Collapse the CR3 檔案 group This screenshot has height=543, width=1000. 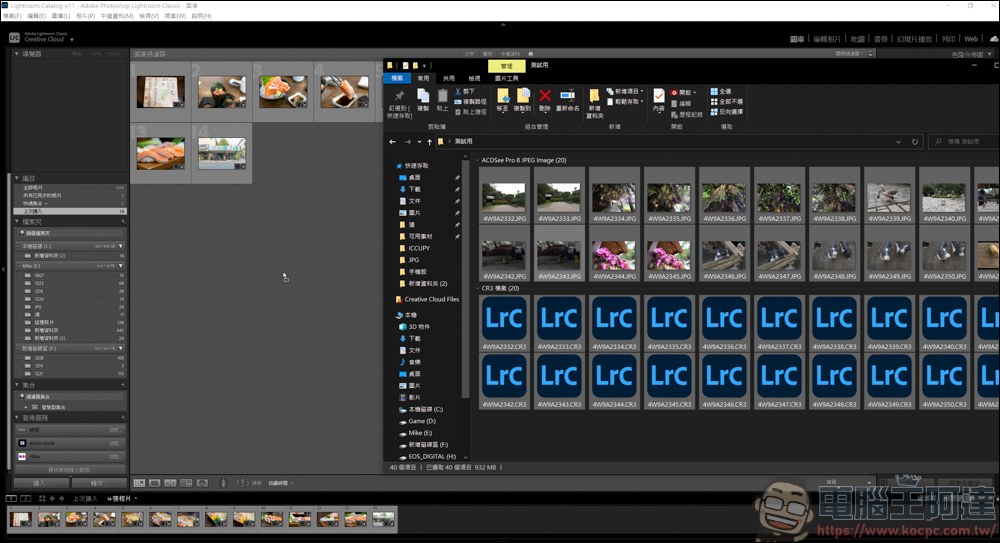478,288
